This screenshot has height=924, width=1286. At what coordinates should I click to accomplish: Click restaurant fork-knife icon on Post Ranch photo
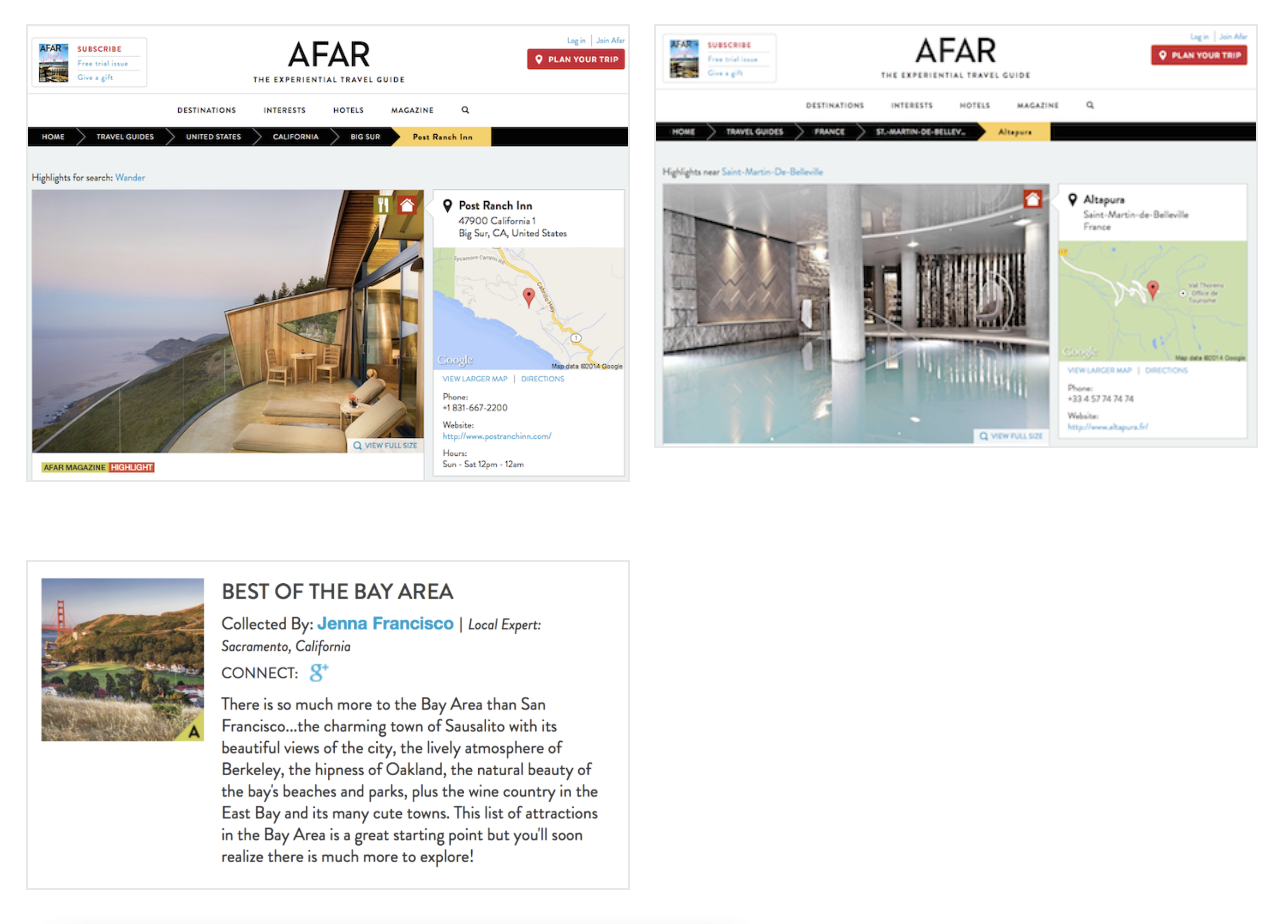click(383, 205)
